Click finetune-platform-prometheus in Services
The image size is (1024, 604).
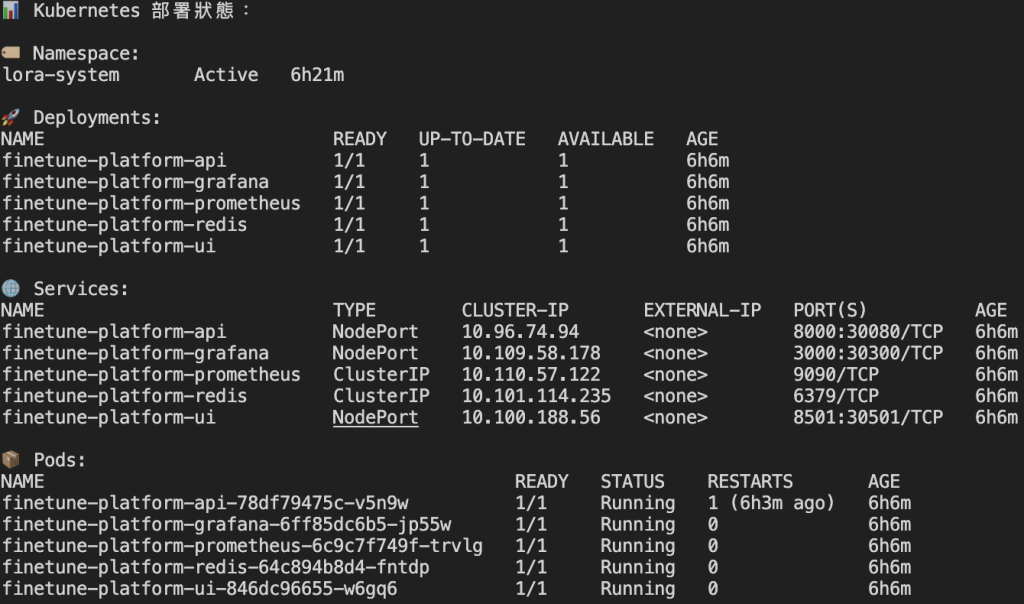[151, 375]
